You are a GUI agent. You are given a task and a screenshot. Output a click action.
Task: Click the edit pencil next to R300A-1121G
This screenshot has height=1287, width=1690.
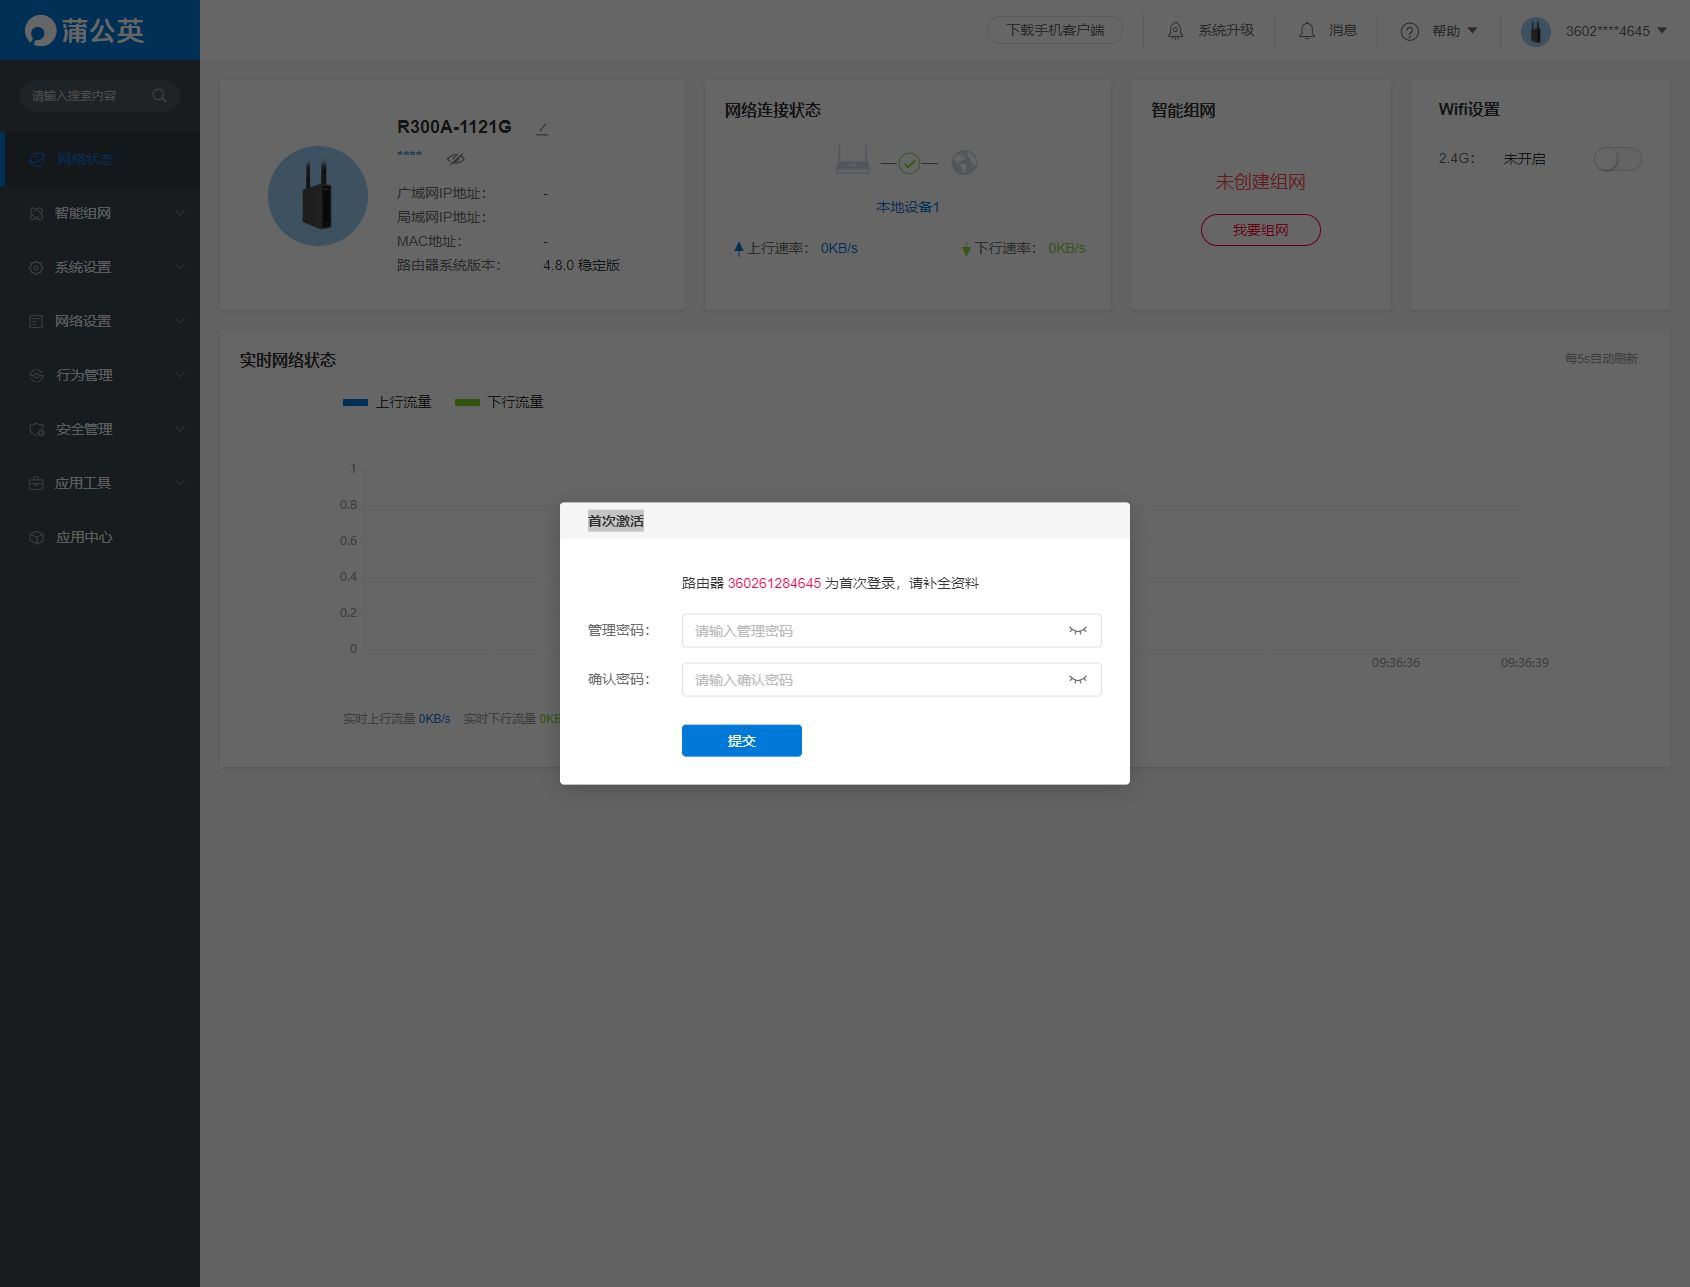(542, 128)
